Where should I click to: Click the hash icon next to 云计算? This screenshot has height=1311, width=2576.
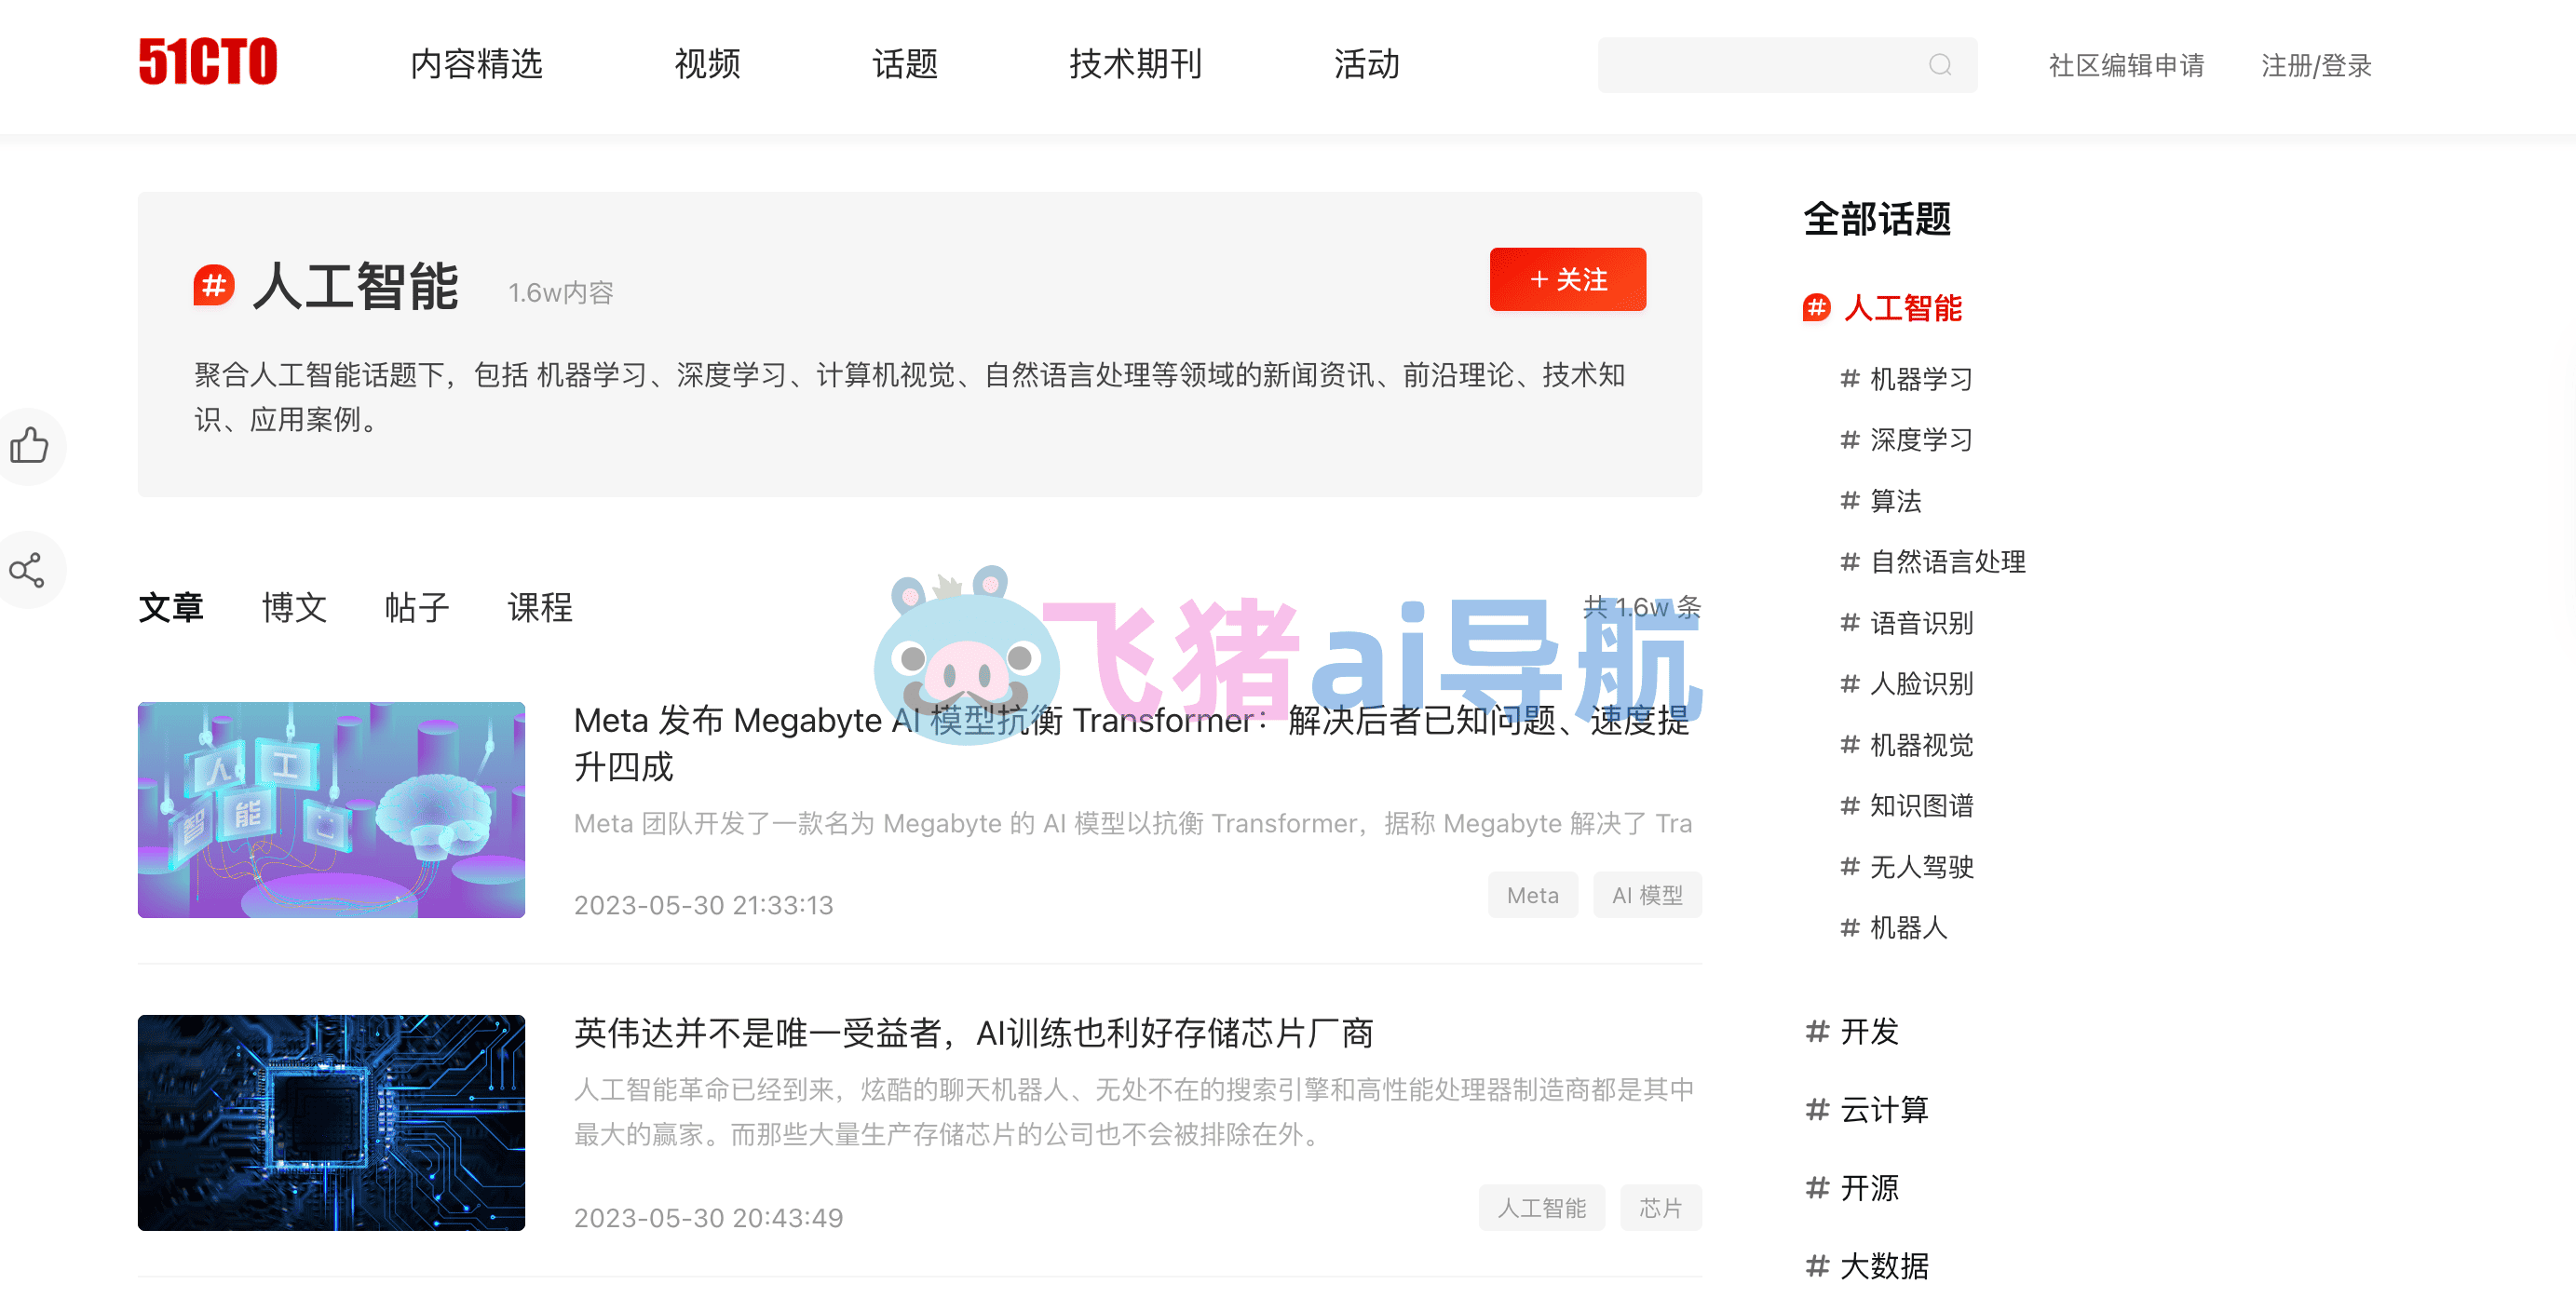tap(1817, 1109)
